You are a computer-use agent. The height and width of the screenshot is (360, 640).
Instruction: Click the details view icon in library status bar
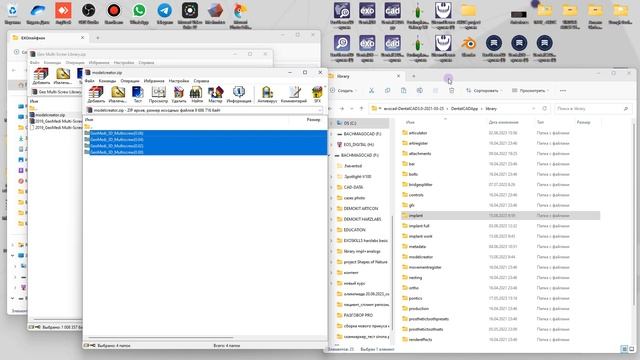click(624, 349)
